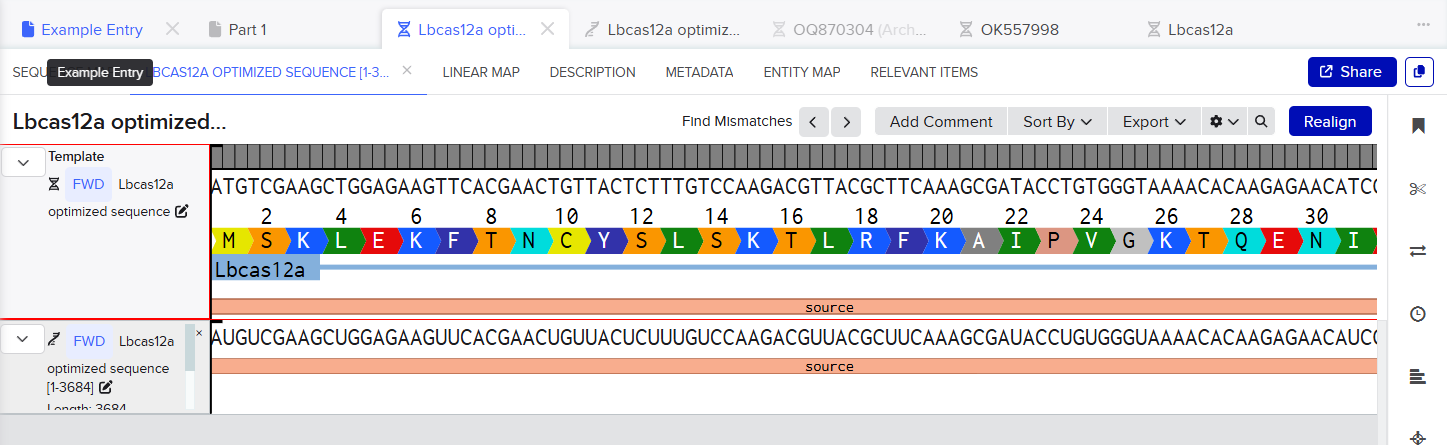The width and height of the screenshot is (1447, 445).
Task: Remove the second aligned sequence with x
Action: tap(198, 333)
